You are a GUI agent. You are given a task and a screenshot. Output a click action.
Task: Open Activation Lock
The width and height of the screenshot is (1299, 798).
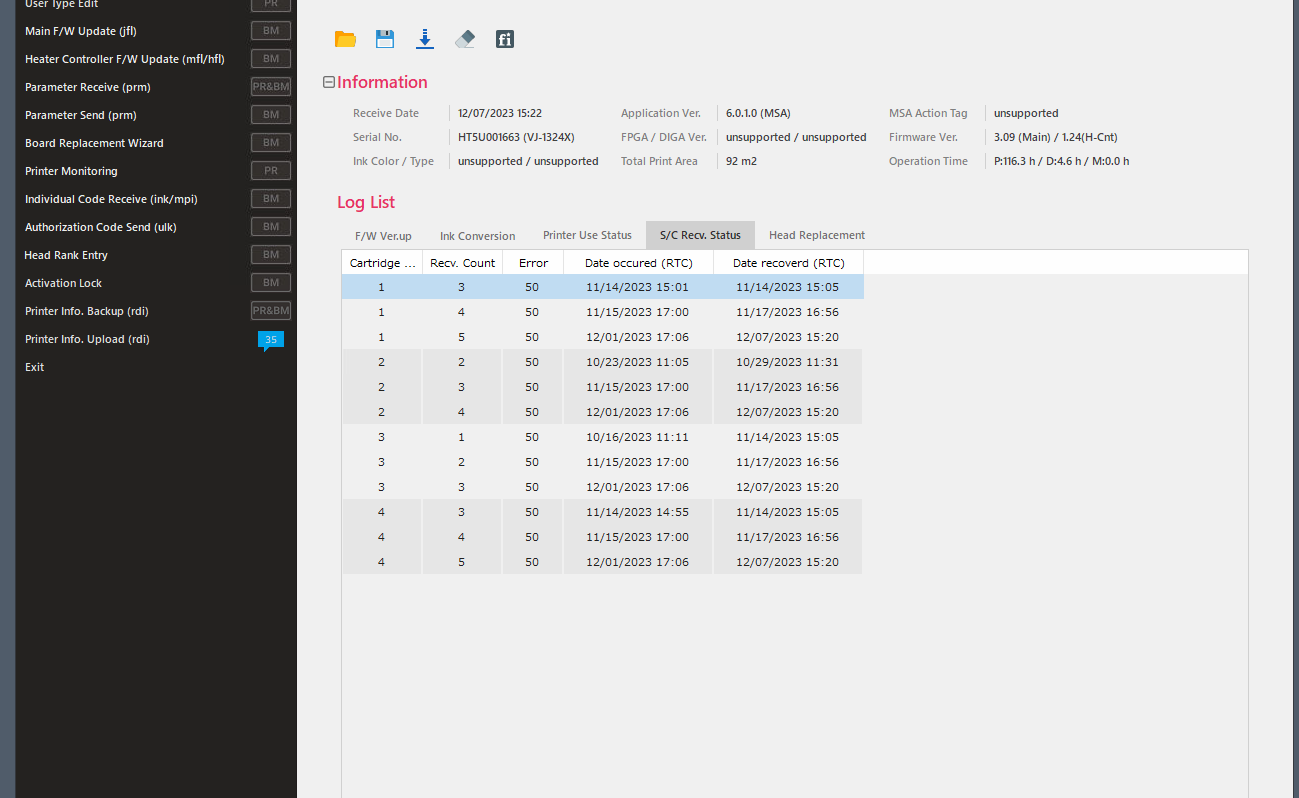[x=64, y=283]
